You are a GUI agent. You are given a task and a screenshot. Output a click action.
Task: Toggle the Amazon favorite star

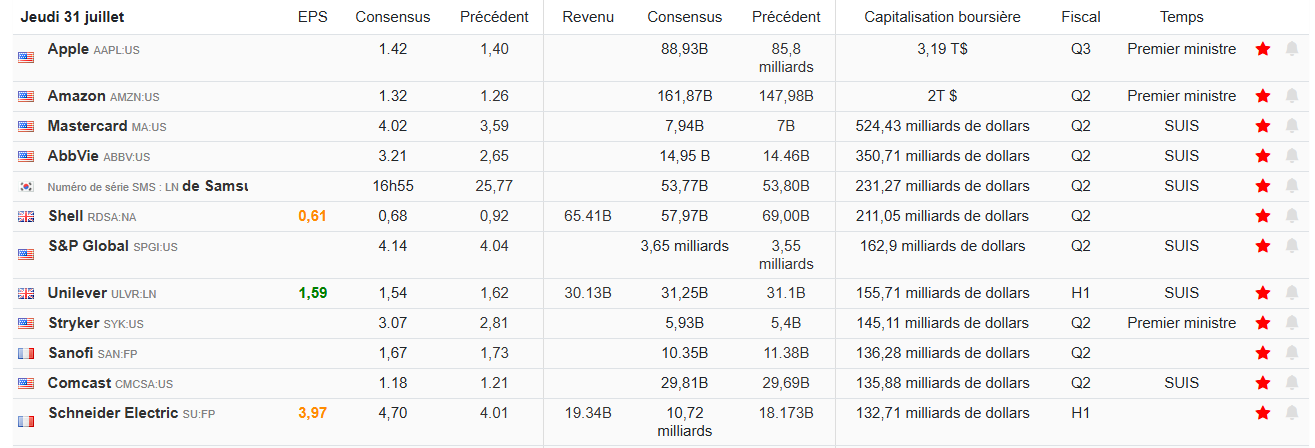(1263, 96)
